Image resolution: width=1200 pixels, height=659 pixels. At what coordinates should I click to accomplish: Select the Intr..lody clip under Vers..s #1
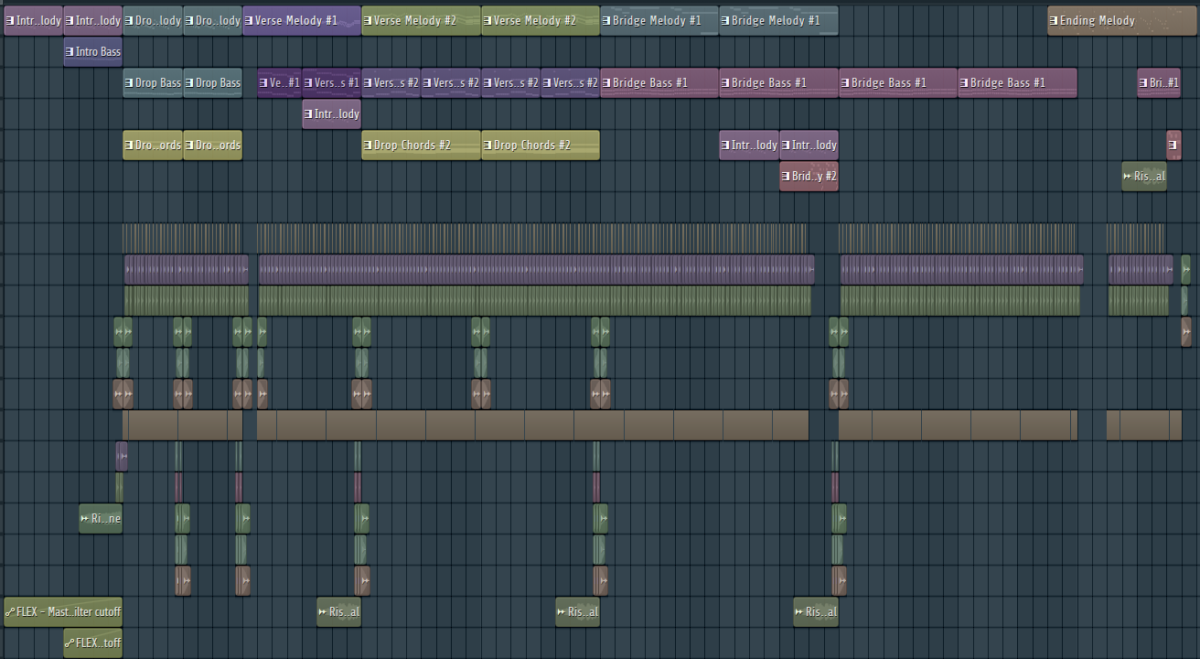pos(331,114)
